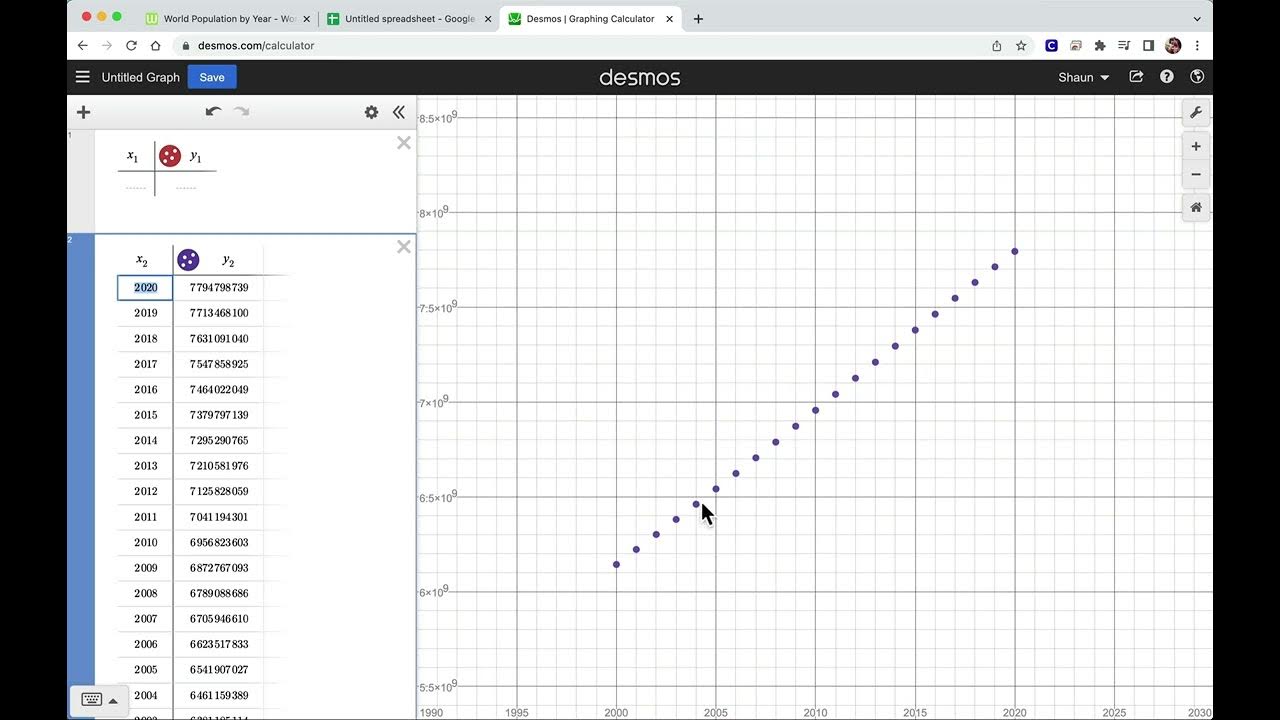
Task: Zoom out on the graph
Action: point(1196,174)
